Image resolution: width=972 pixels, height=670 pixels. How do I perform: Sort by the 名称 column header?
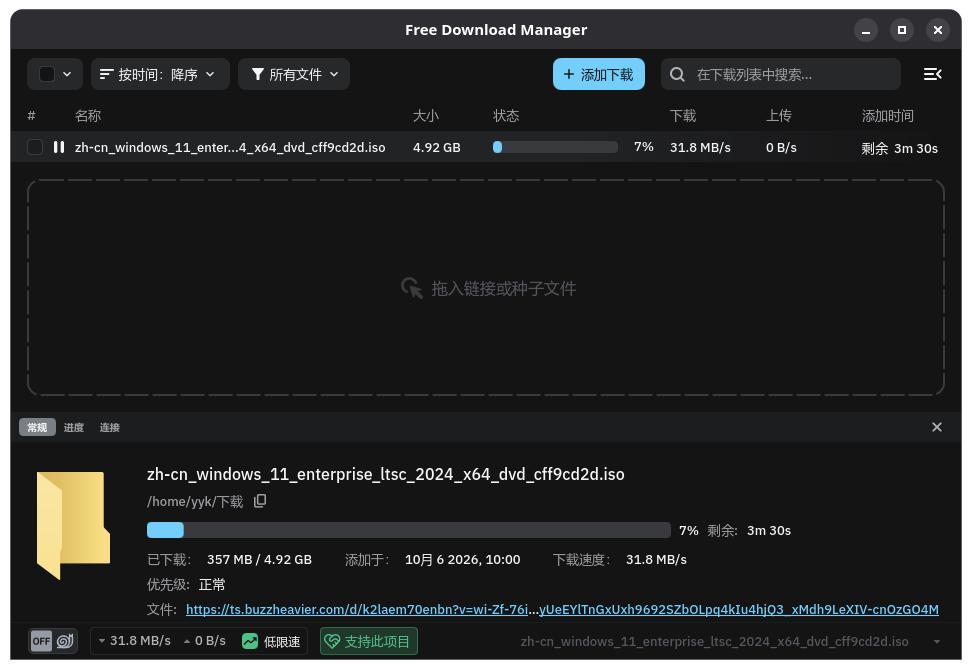click(88, 116)
